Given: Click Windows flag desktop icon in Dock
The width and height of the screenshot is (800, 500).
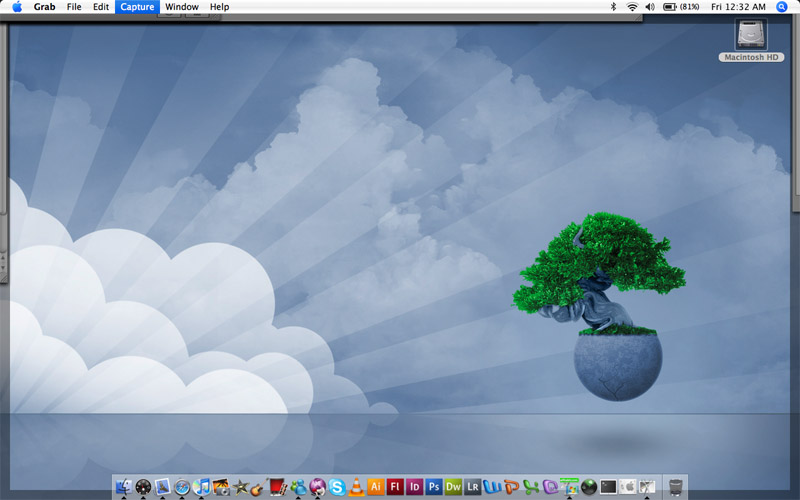Looking at the screenshot, I should pos(569,486).
